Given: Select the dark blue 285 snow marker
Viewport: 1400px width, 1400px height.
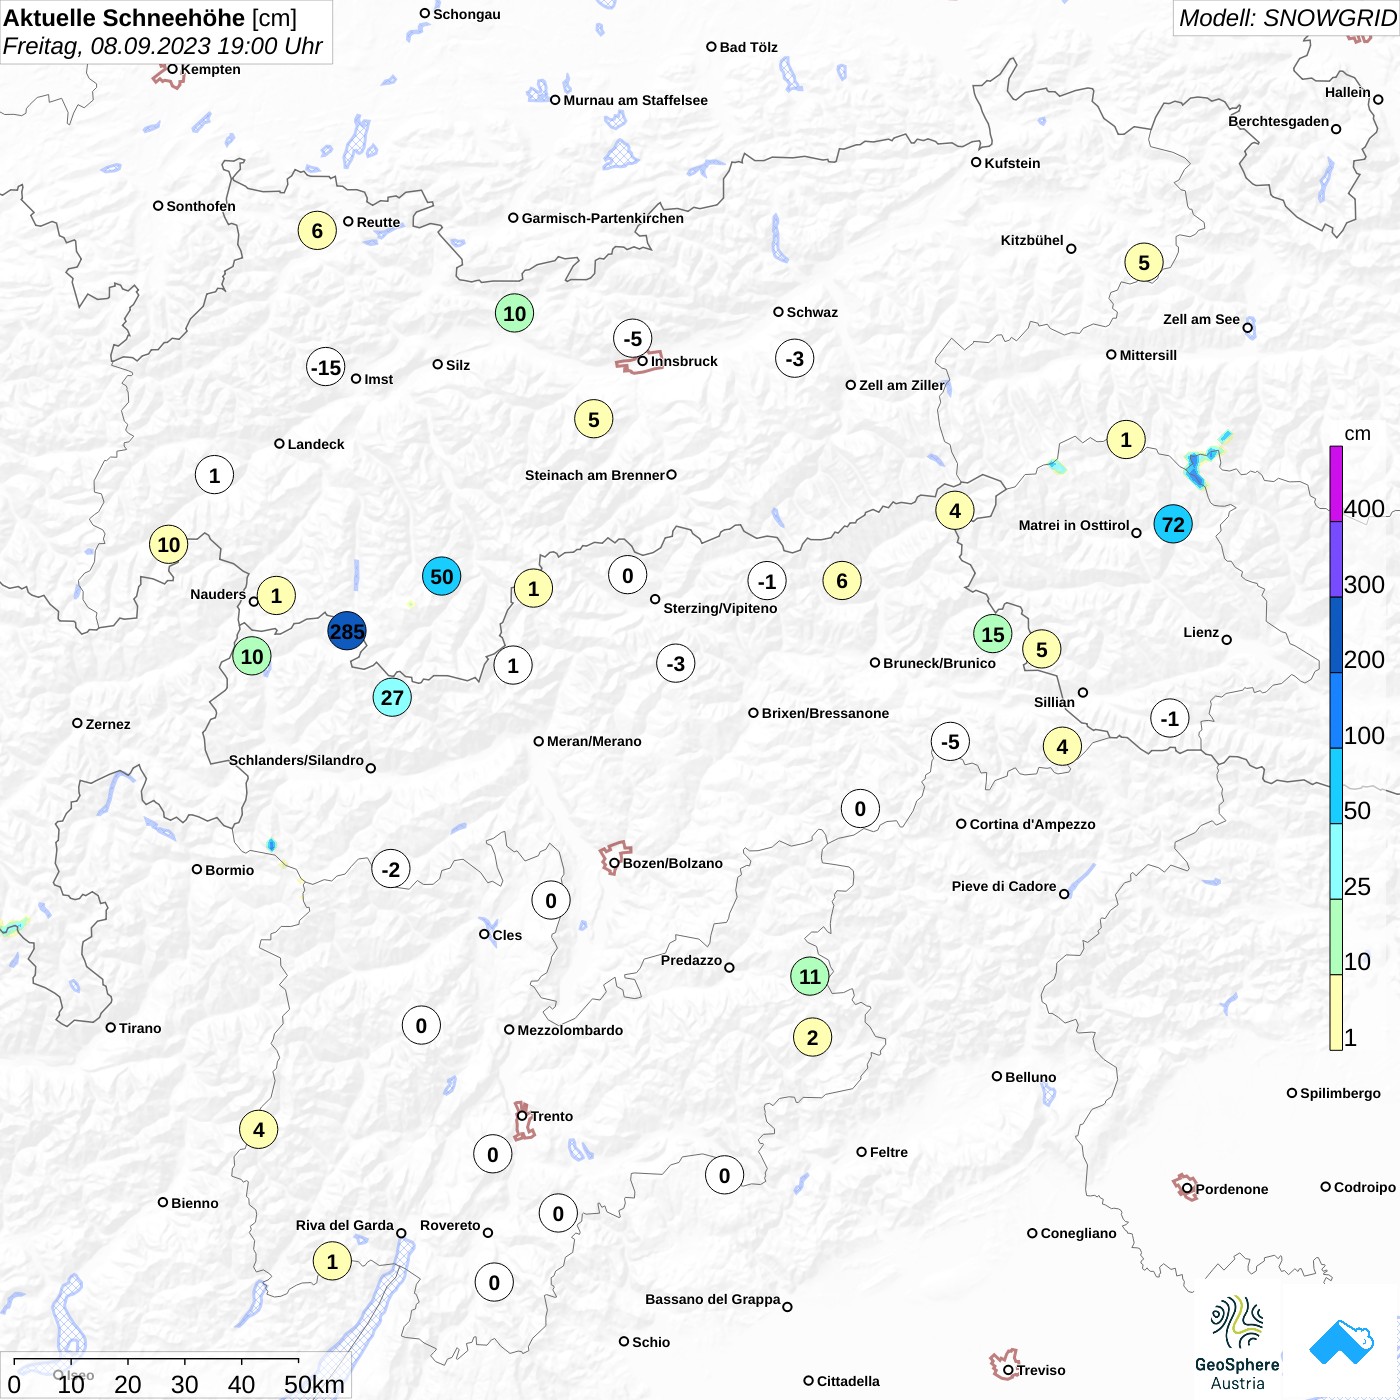Looking at the screenshot, I should [x=347, y=631].
